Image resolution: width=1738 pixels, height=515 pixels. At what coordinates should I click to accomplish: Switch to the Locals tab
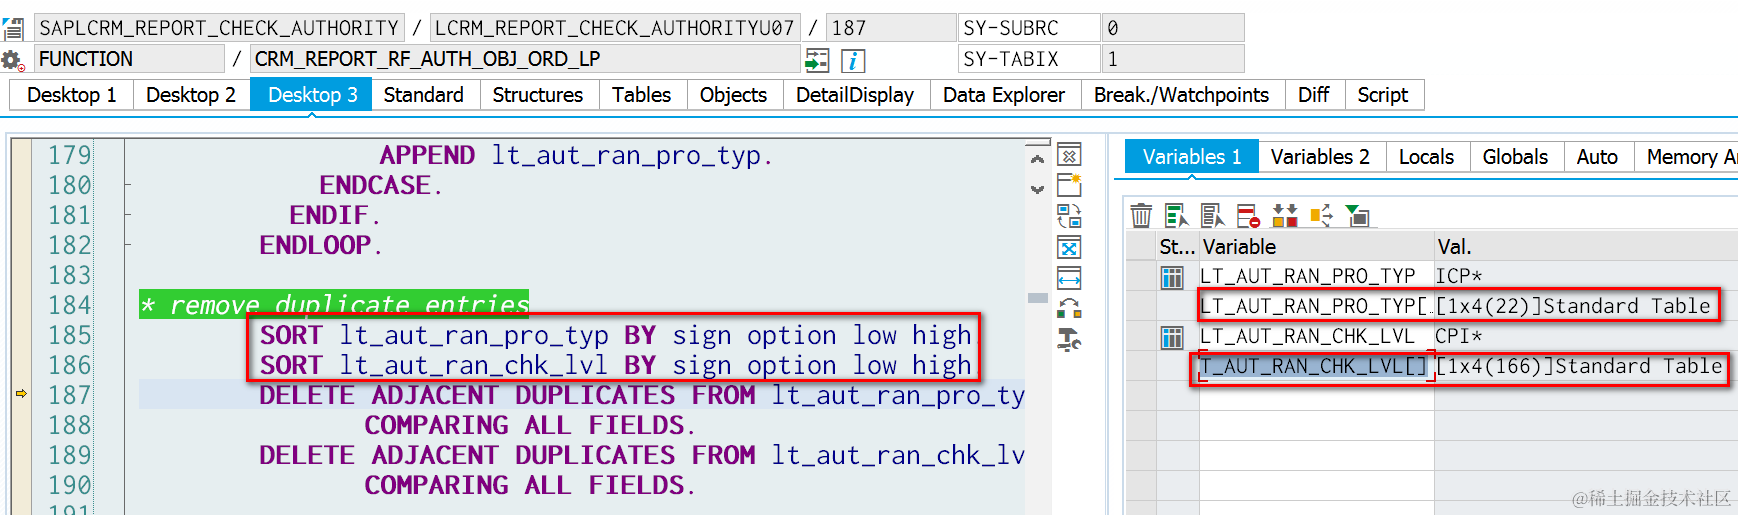click(1426, 157)
